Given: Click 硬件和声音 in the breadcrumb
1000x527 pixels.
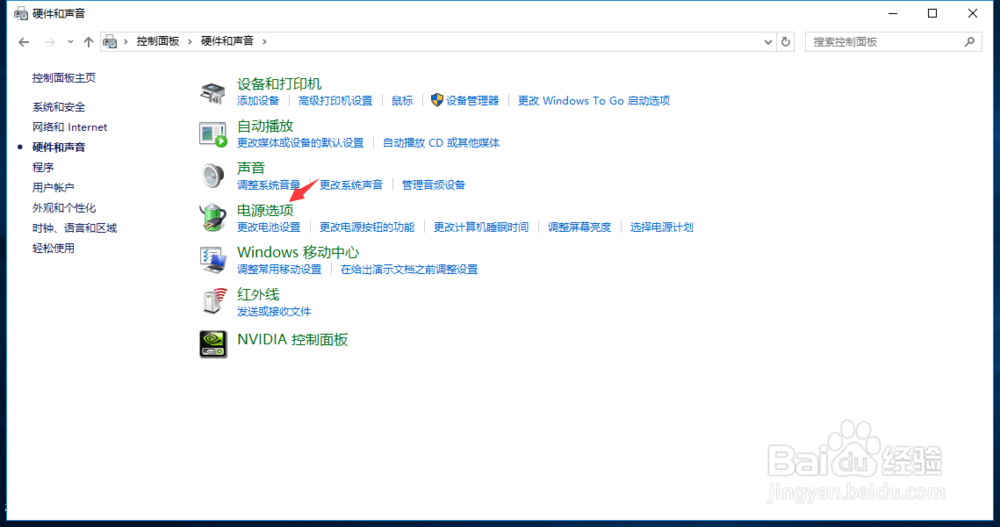Looking at the screenshot, I should pos(227,41).
